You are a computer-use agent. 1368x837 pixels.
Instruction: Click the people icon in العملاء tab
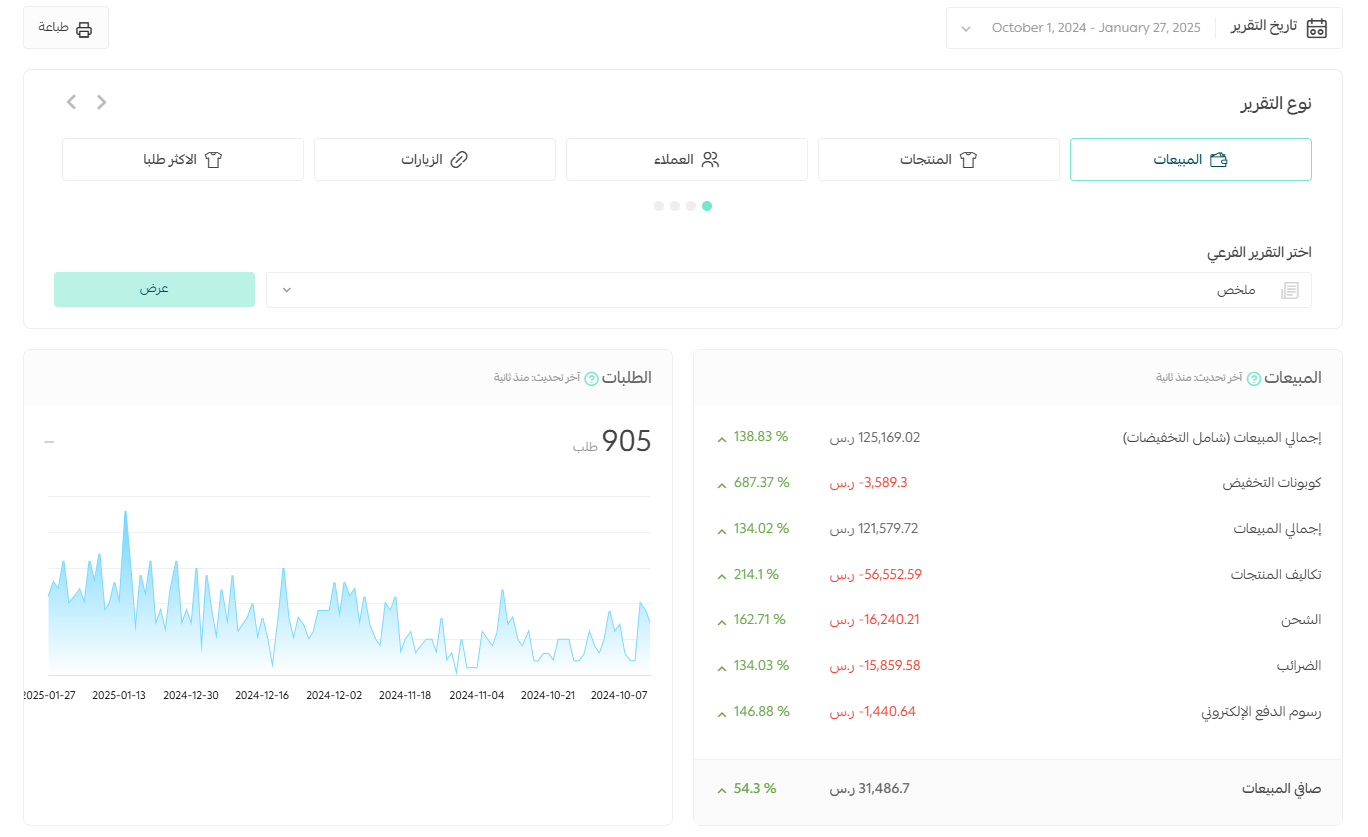click(x=710, y=160)
